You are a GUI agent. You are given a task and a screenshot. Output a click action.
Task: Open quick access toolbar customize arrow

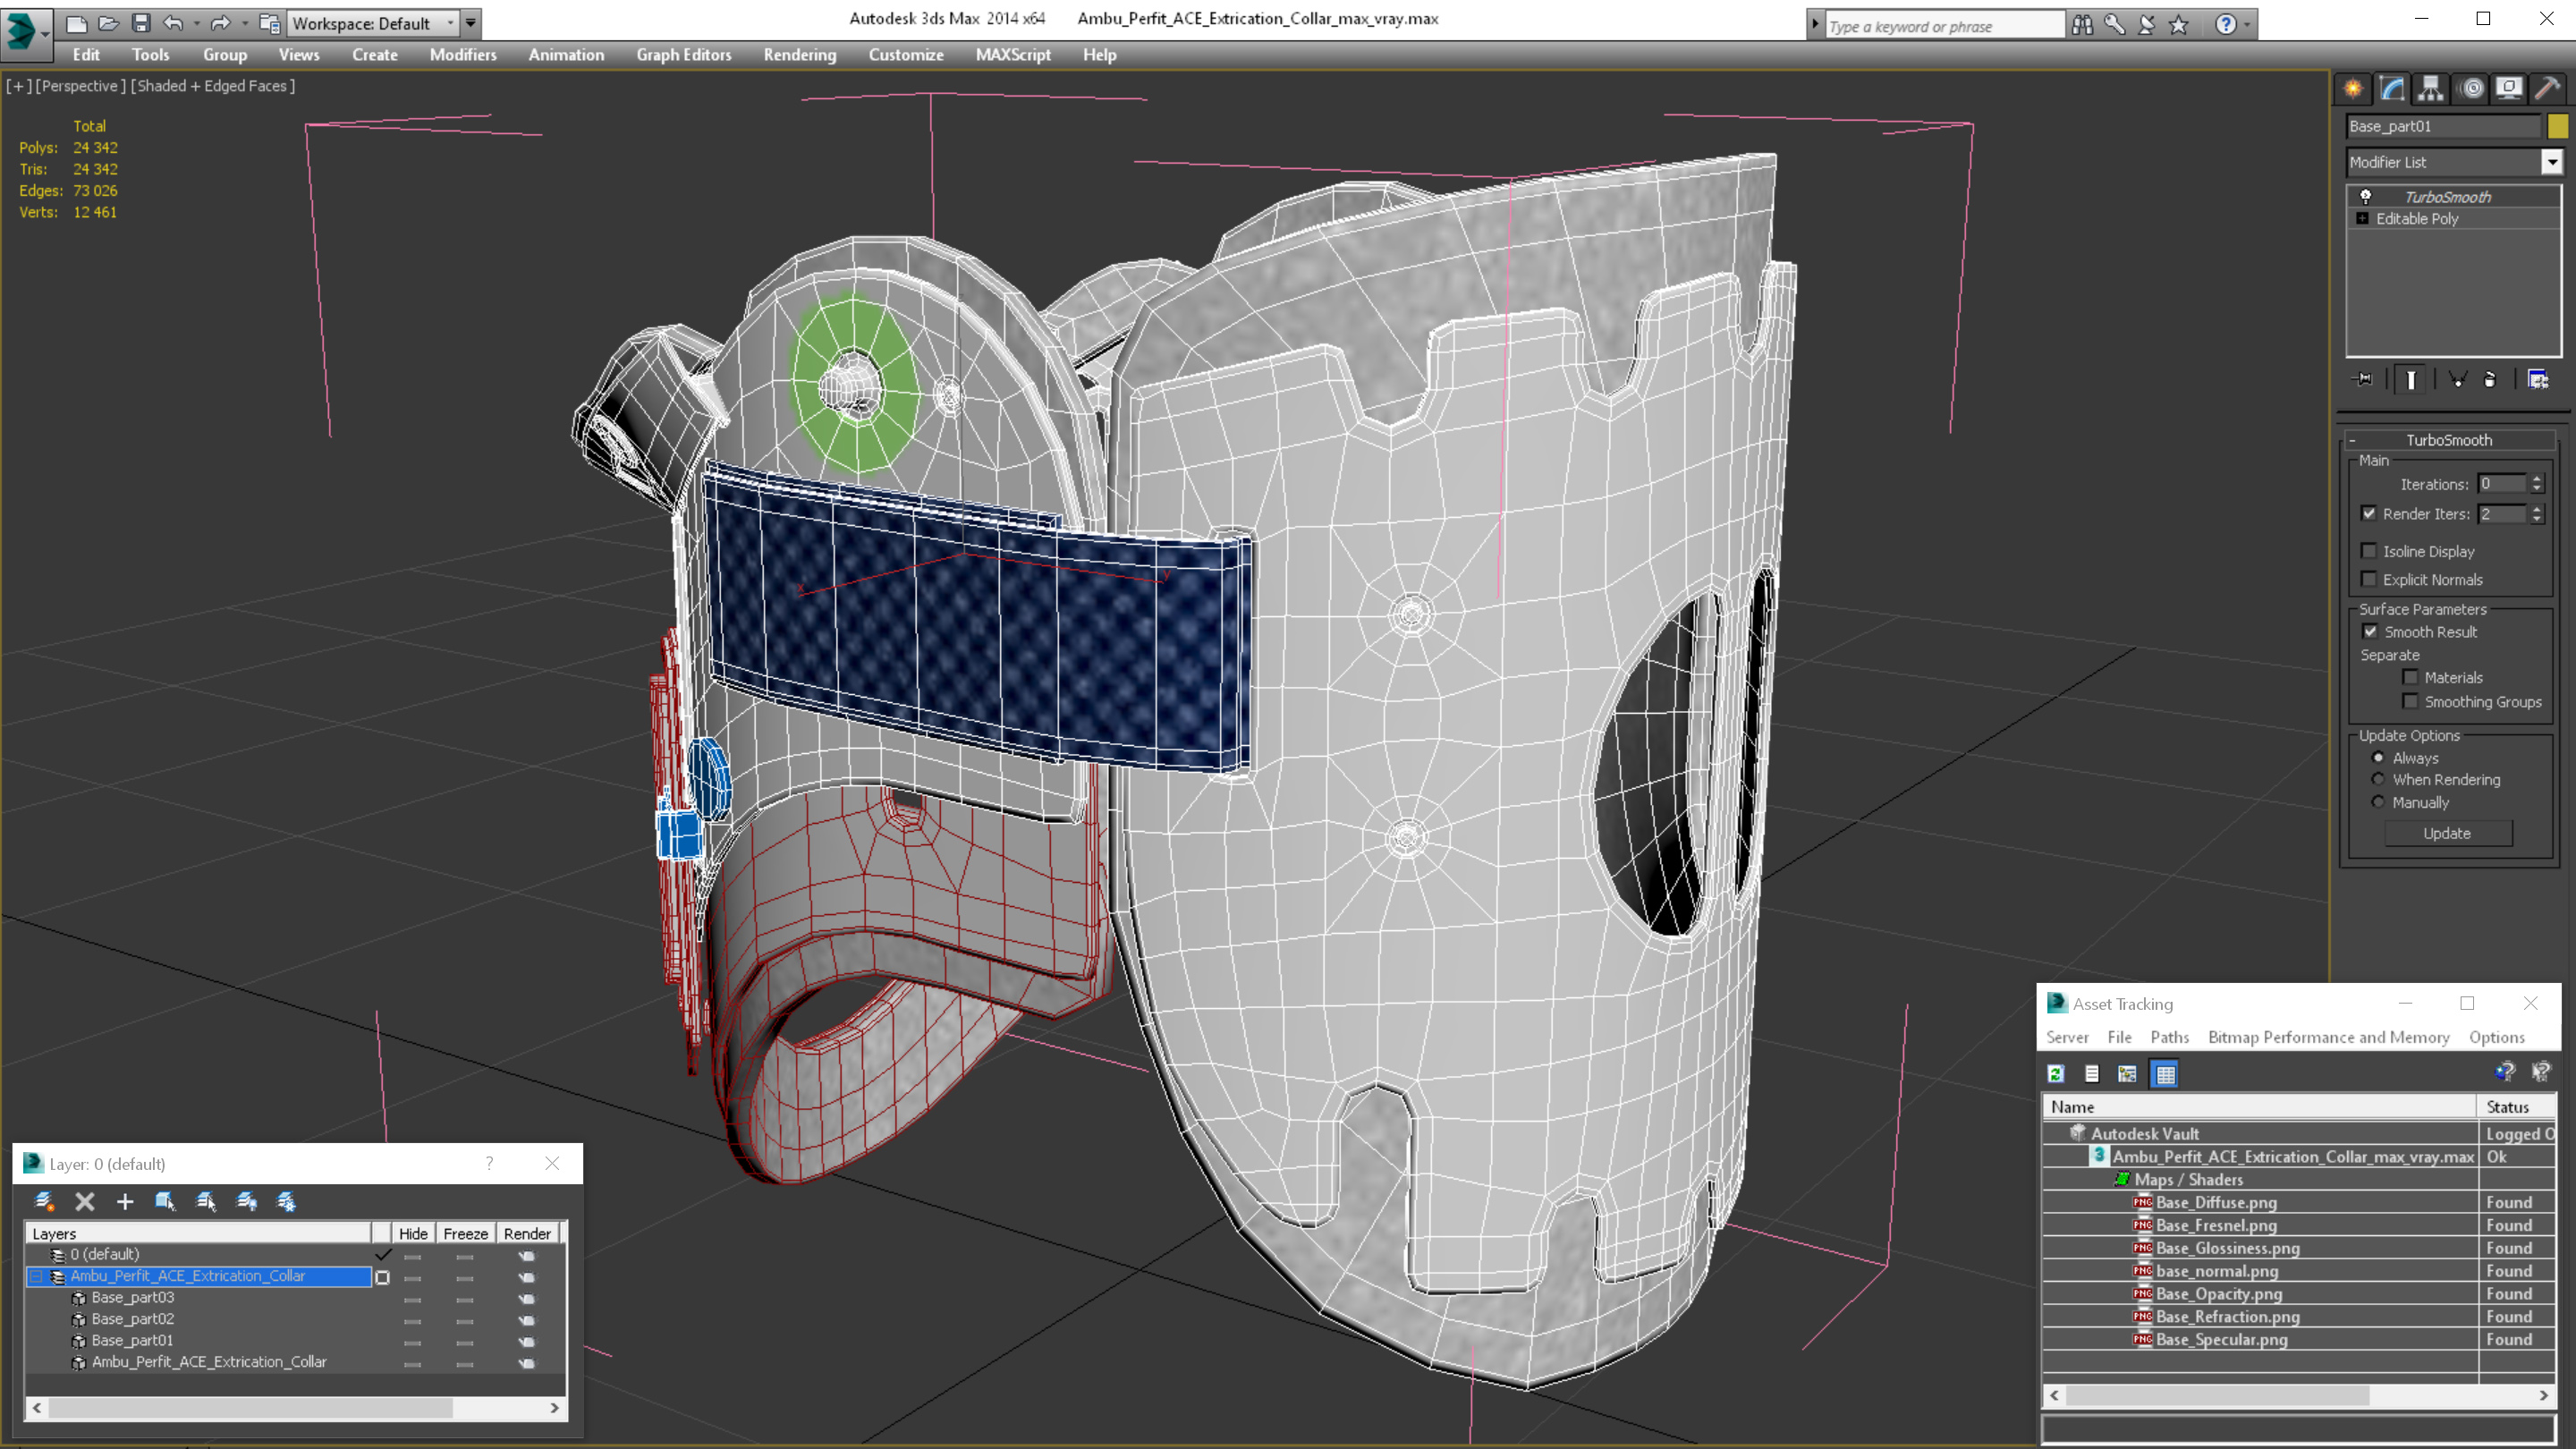471,23
